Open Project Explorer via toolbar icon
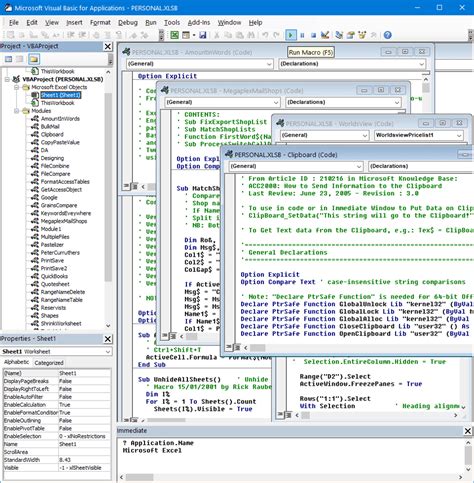The height and width of the screenshot is (483, 474). pos(339,35)
